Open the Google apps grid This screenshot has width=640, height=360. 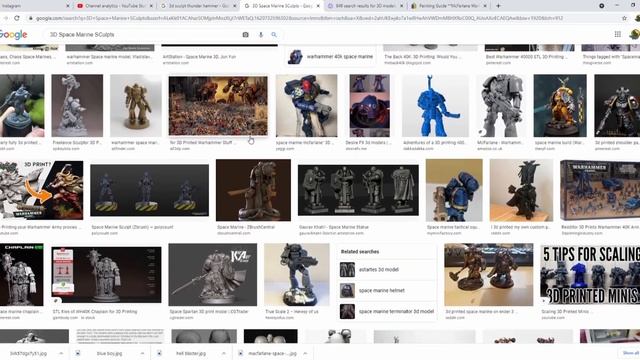click(618, 34)
